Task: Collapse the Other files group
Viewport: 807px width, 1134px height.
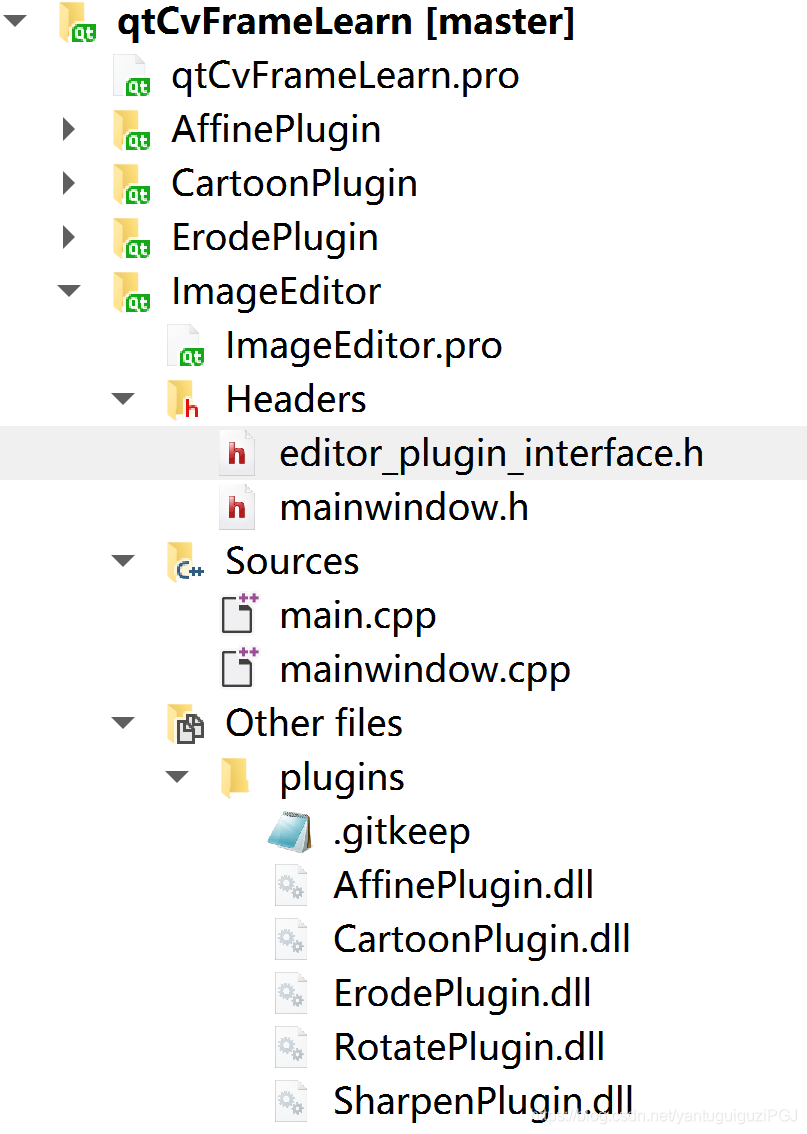Action: (x=123, y=722)
